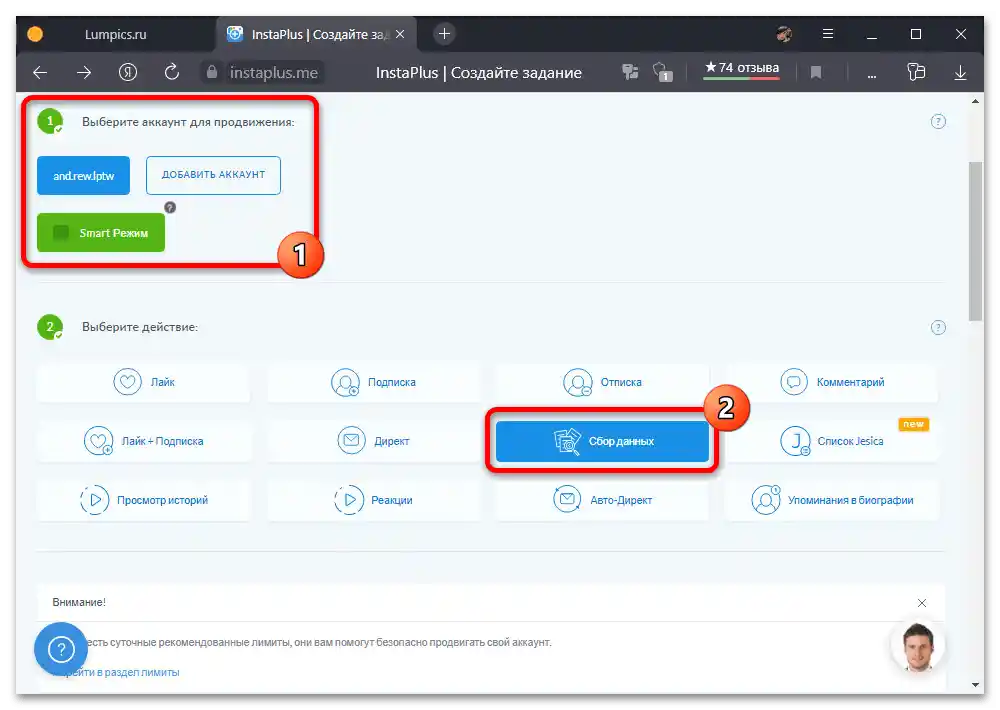Open help for the account selection step
Viewport: 1000px width, 710px height.
[938, 121]
